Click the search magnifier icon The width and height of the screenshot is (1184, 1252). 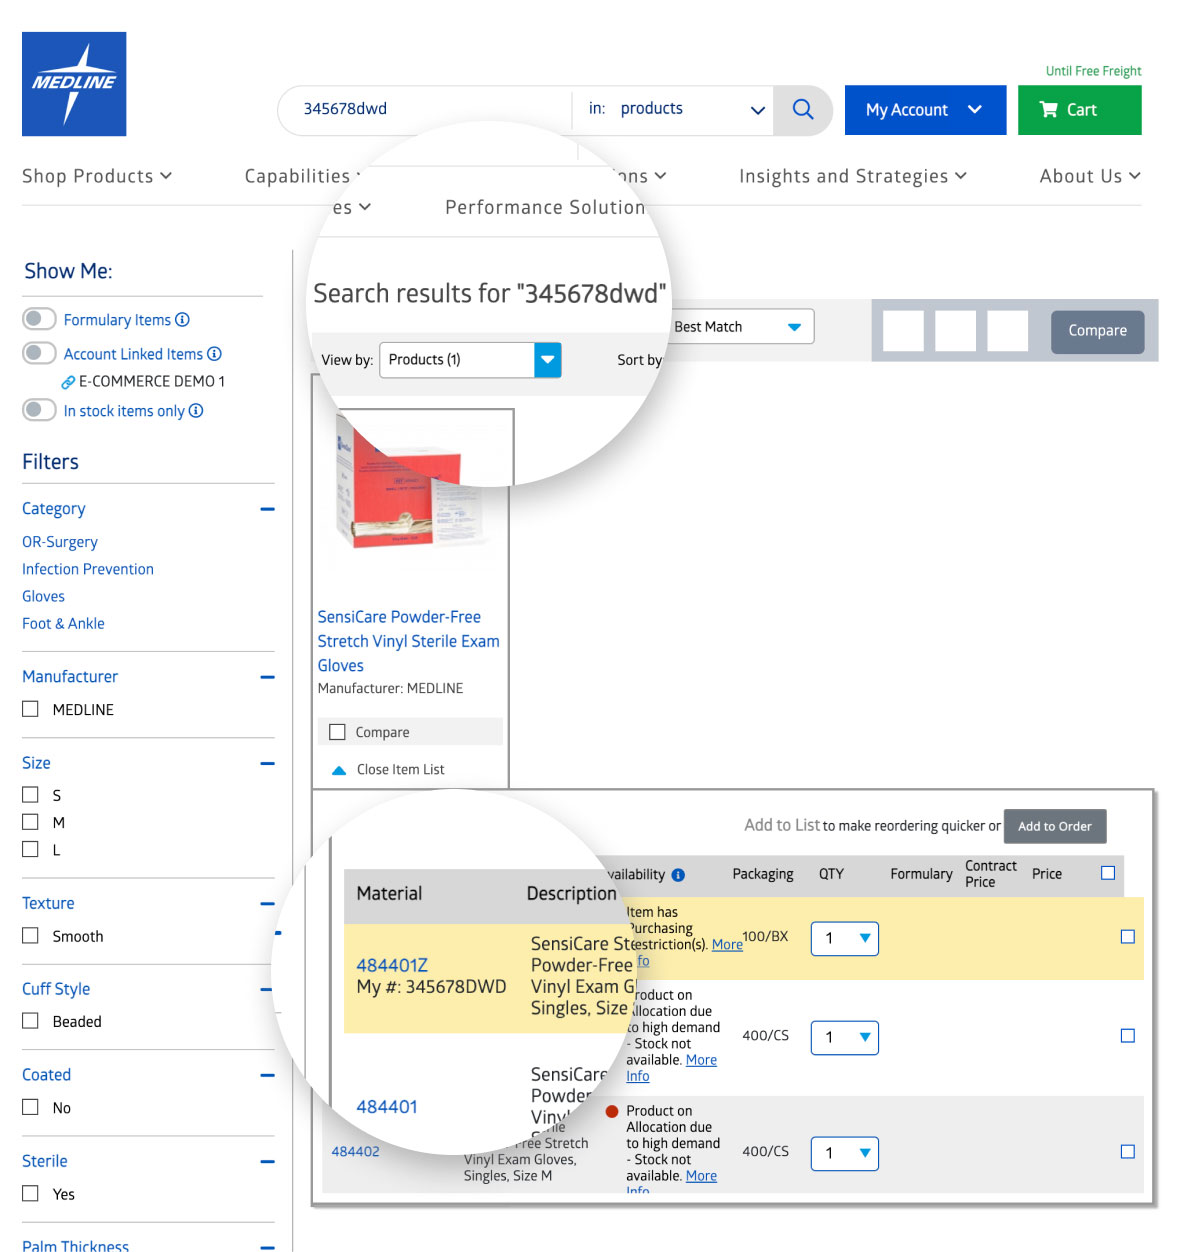803,109
